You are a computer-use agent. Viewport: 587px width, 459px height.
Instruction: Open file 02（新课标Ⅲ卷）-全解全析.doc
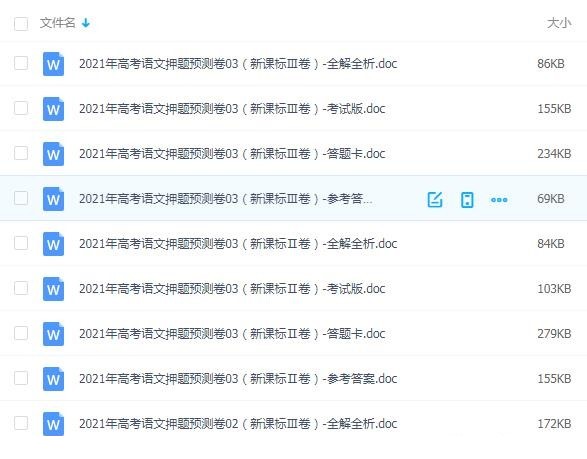coord(238,423)
